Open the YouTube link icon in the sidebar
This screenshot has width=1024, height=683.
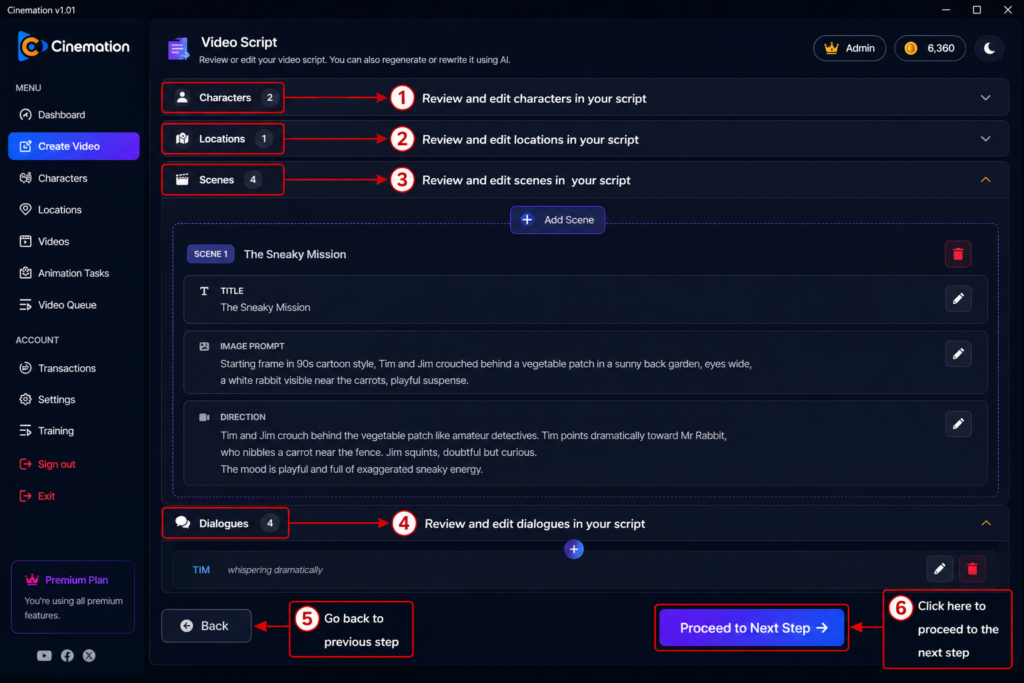(44, 656)
